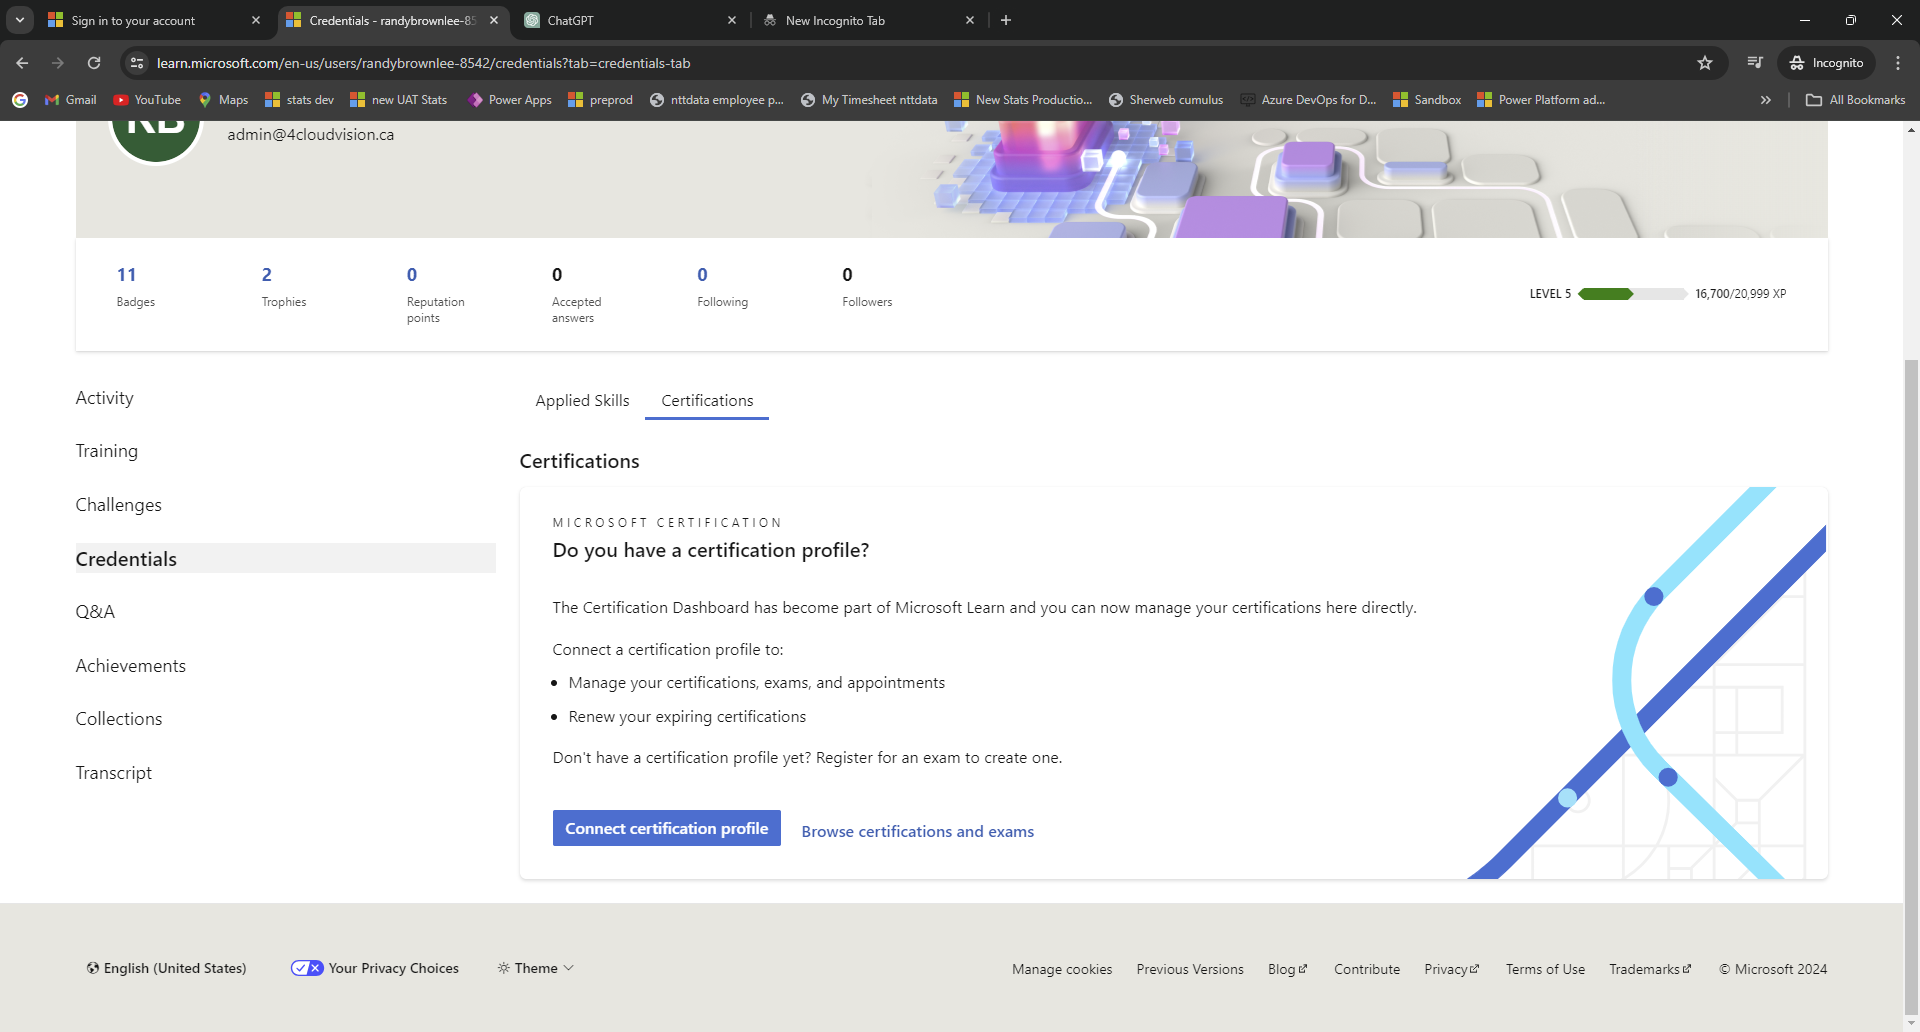Open the My Timesheet nttdata bookmark

coord(868,99)
